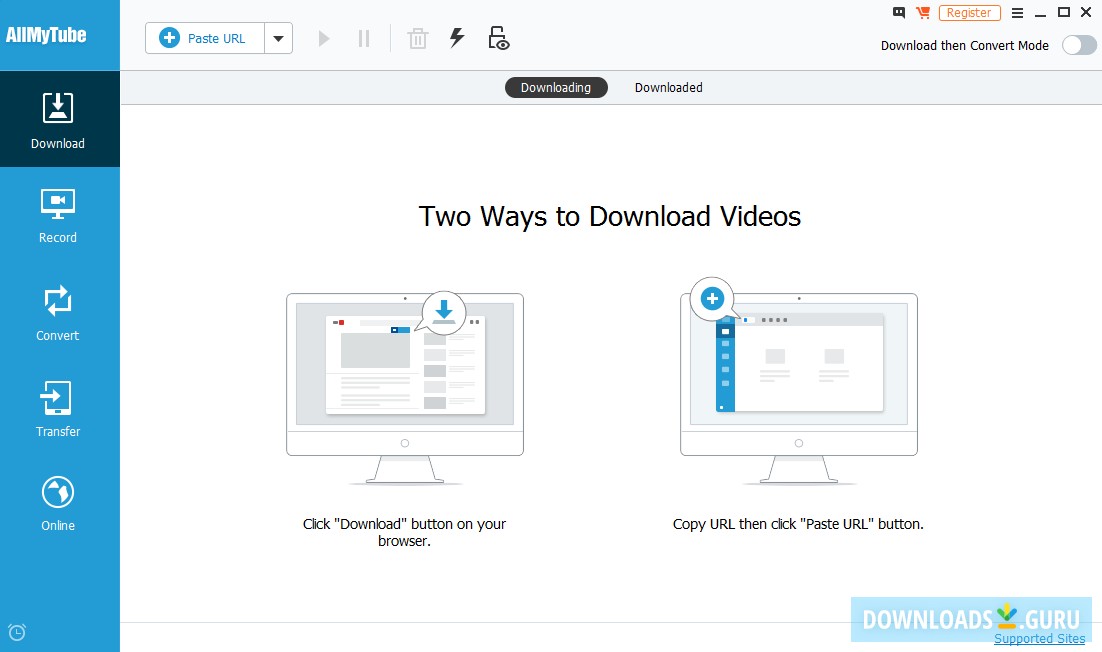The image size is (1102, 652).
Task: Click the private mode lock-eye icon
Action: (x=498, y=38)
